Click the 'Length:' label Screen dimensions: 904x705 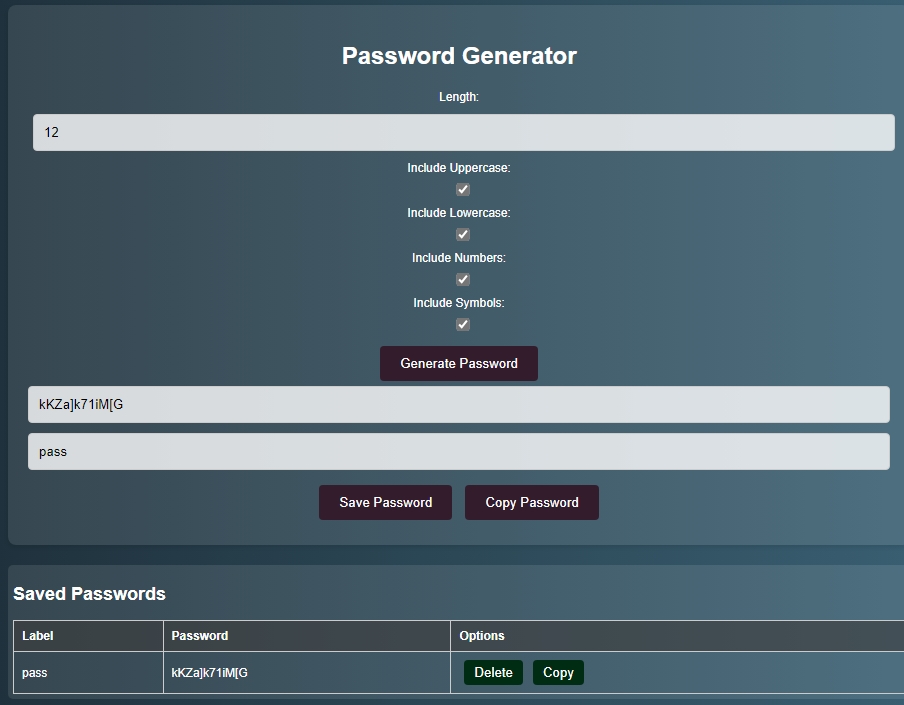pos(459,97)
